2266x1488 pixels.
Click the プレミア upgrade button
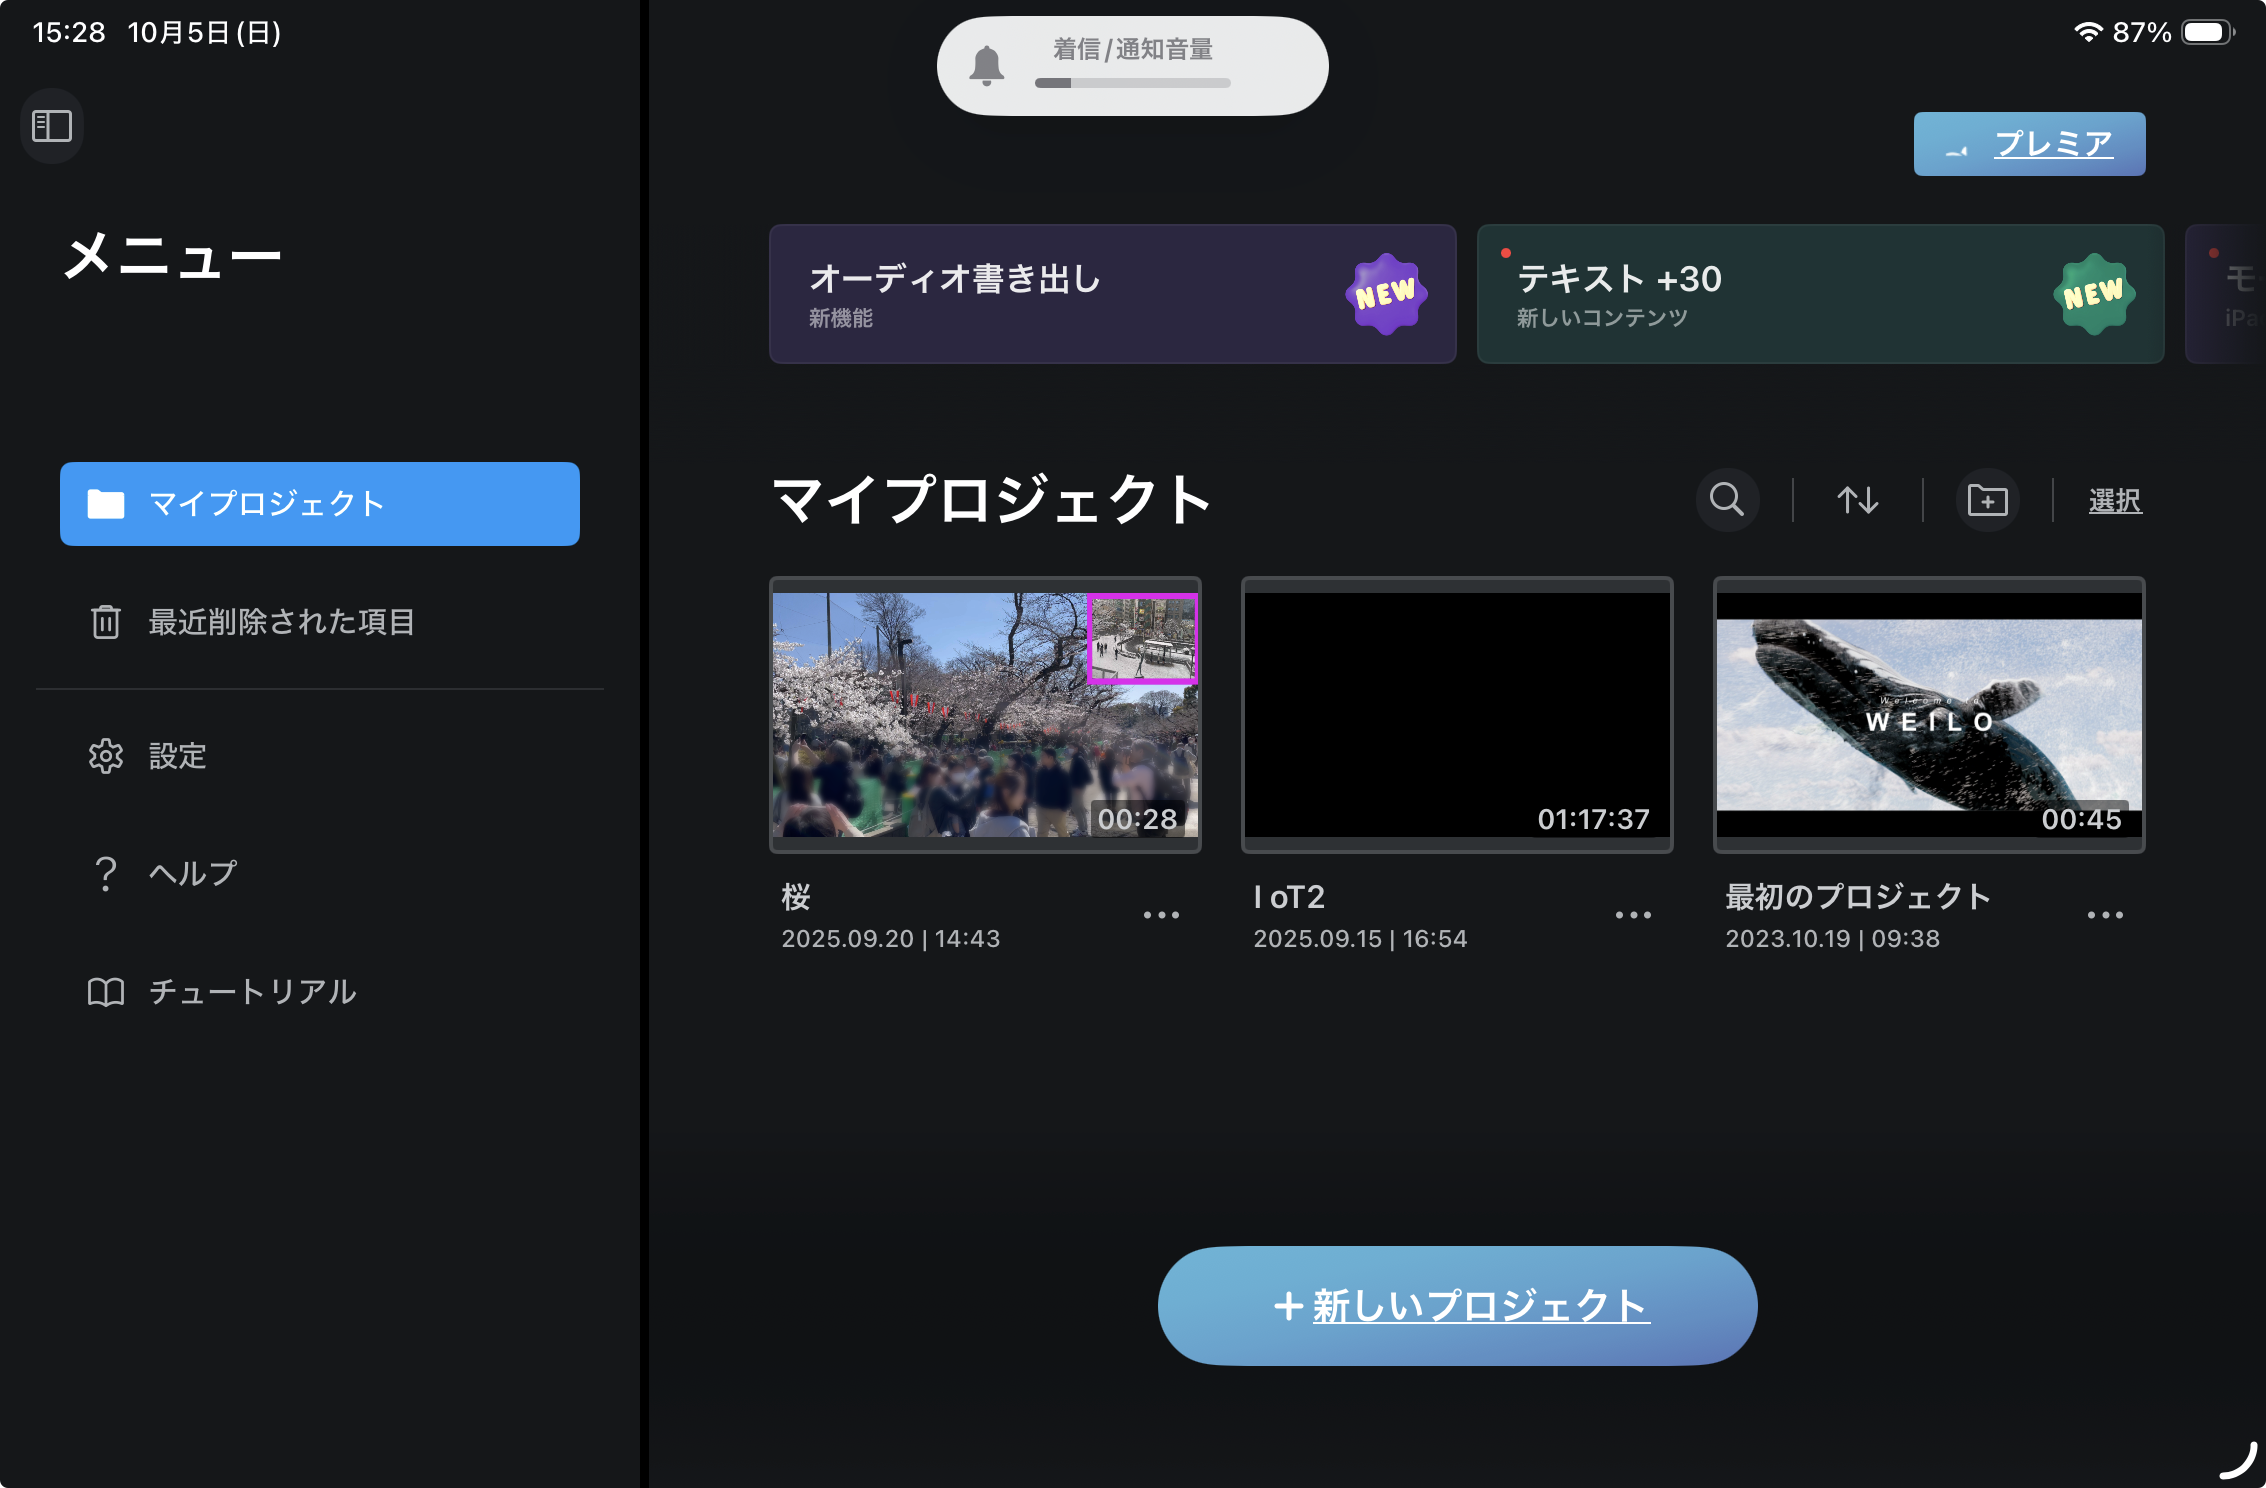pos(2029,144)
